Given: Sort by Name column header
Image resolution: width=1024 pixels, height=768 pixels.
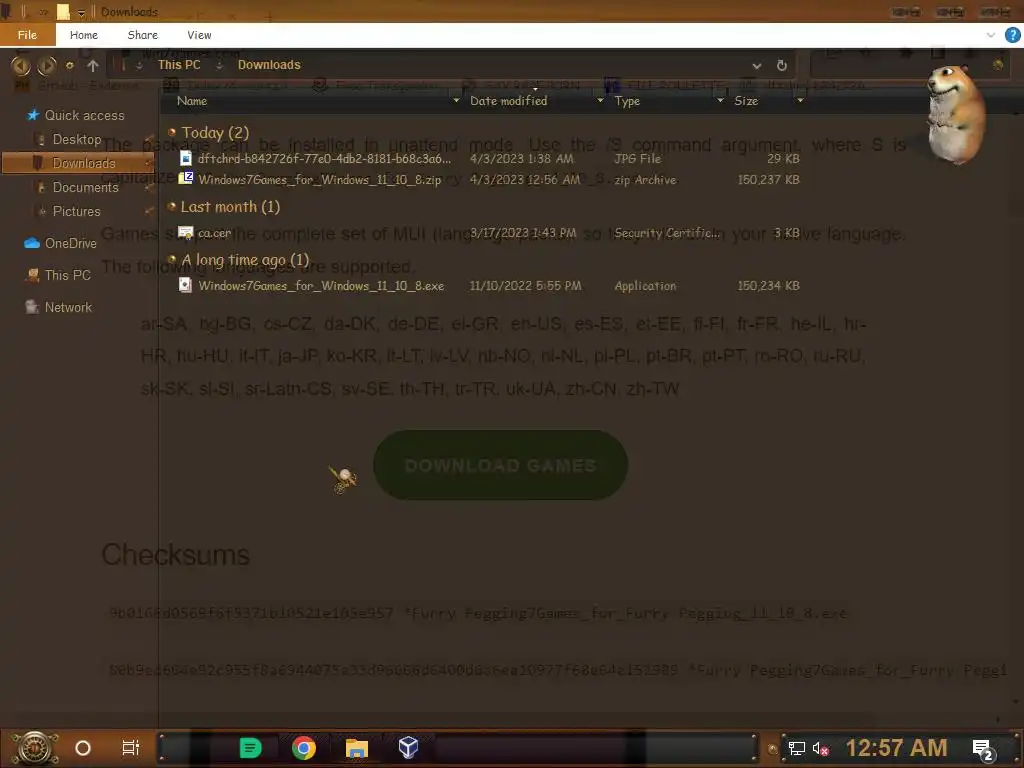Looking at the screenshot, I should (192, 101).
